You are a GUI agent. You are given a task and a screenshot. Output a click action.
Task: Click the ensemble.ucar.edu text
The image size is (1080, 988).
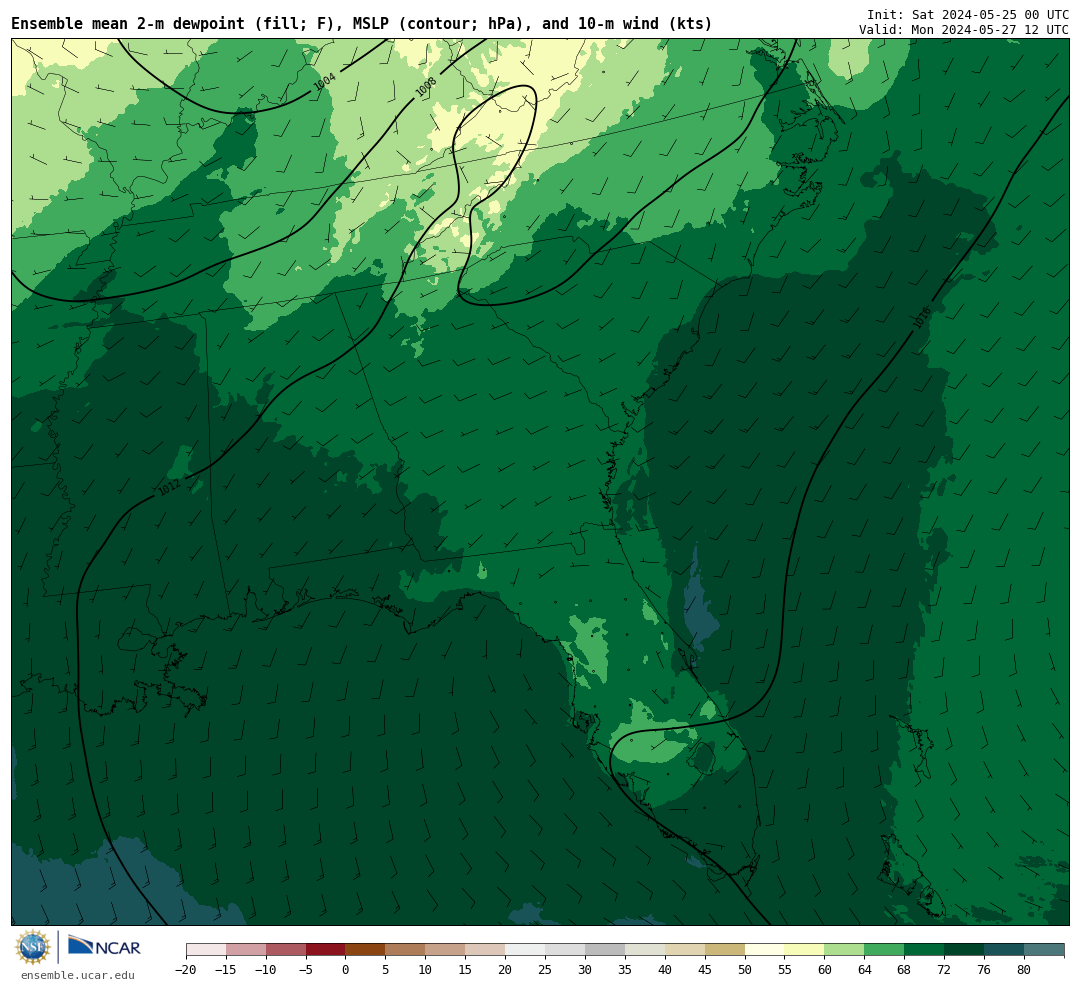(x=78, y=975)
